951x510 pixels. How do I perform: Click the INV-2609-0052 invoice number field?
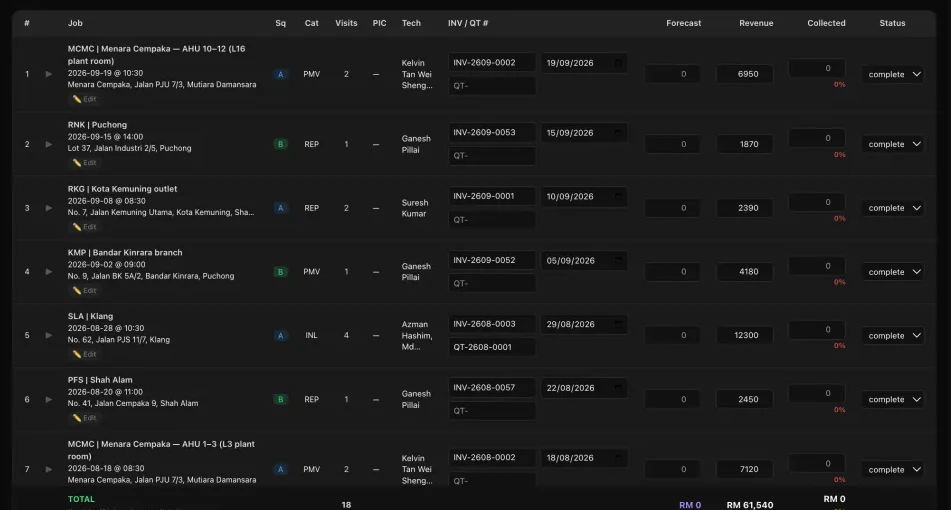tap(492, 260)
